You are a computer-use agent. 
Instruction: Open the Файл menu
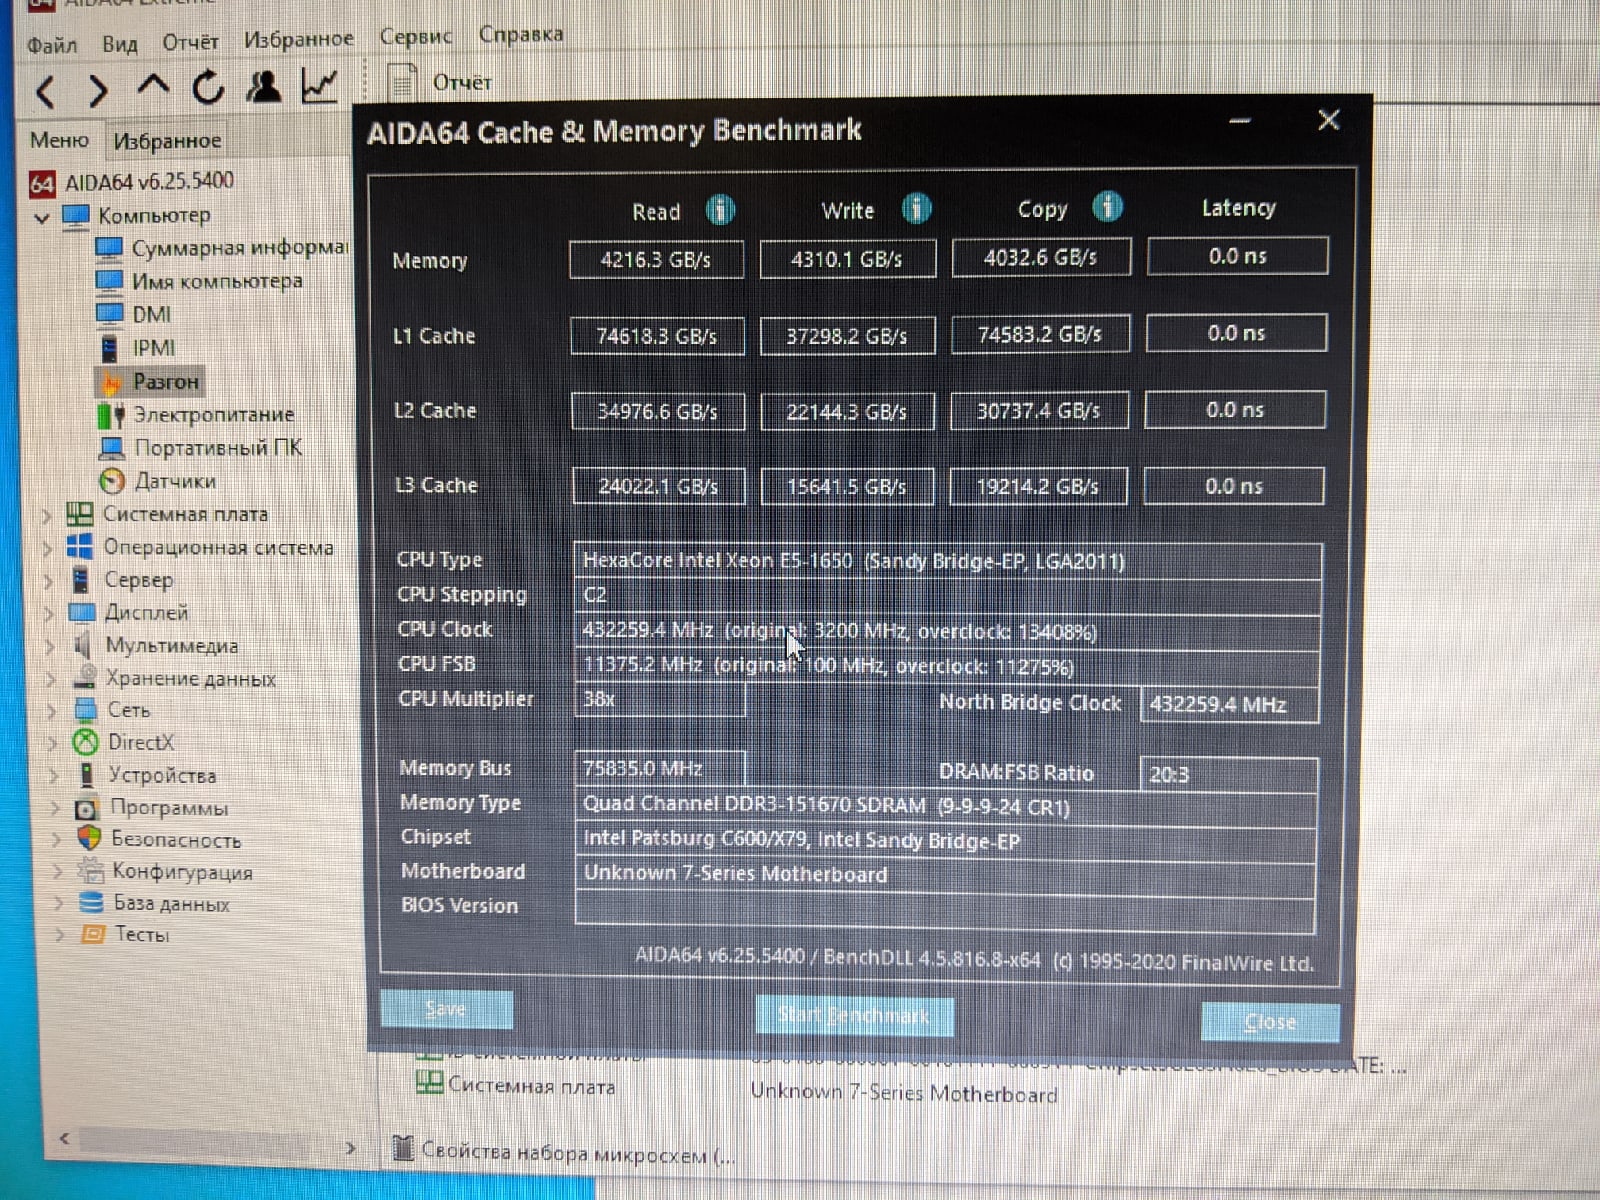(x=51, y=44)
